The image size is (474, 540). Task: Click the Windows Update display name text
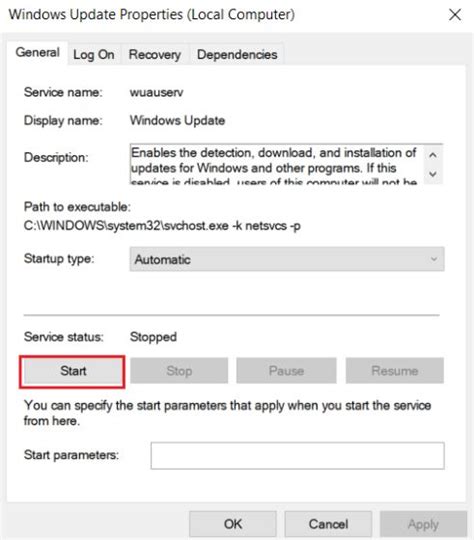tap(177, 121)
